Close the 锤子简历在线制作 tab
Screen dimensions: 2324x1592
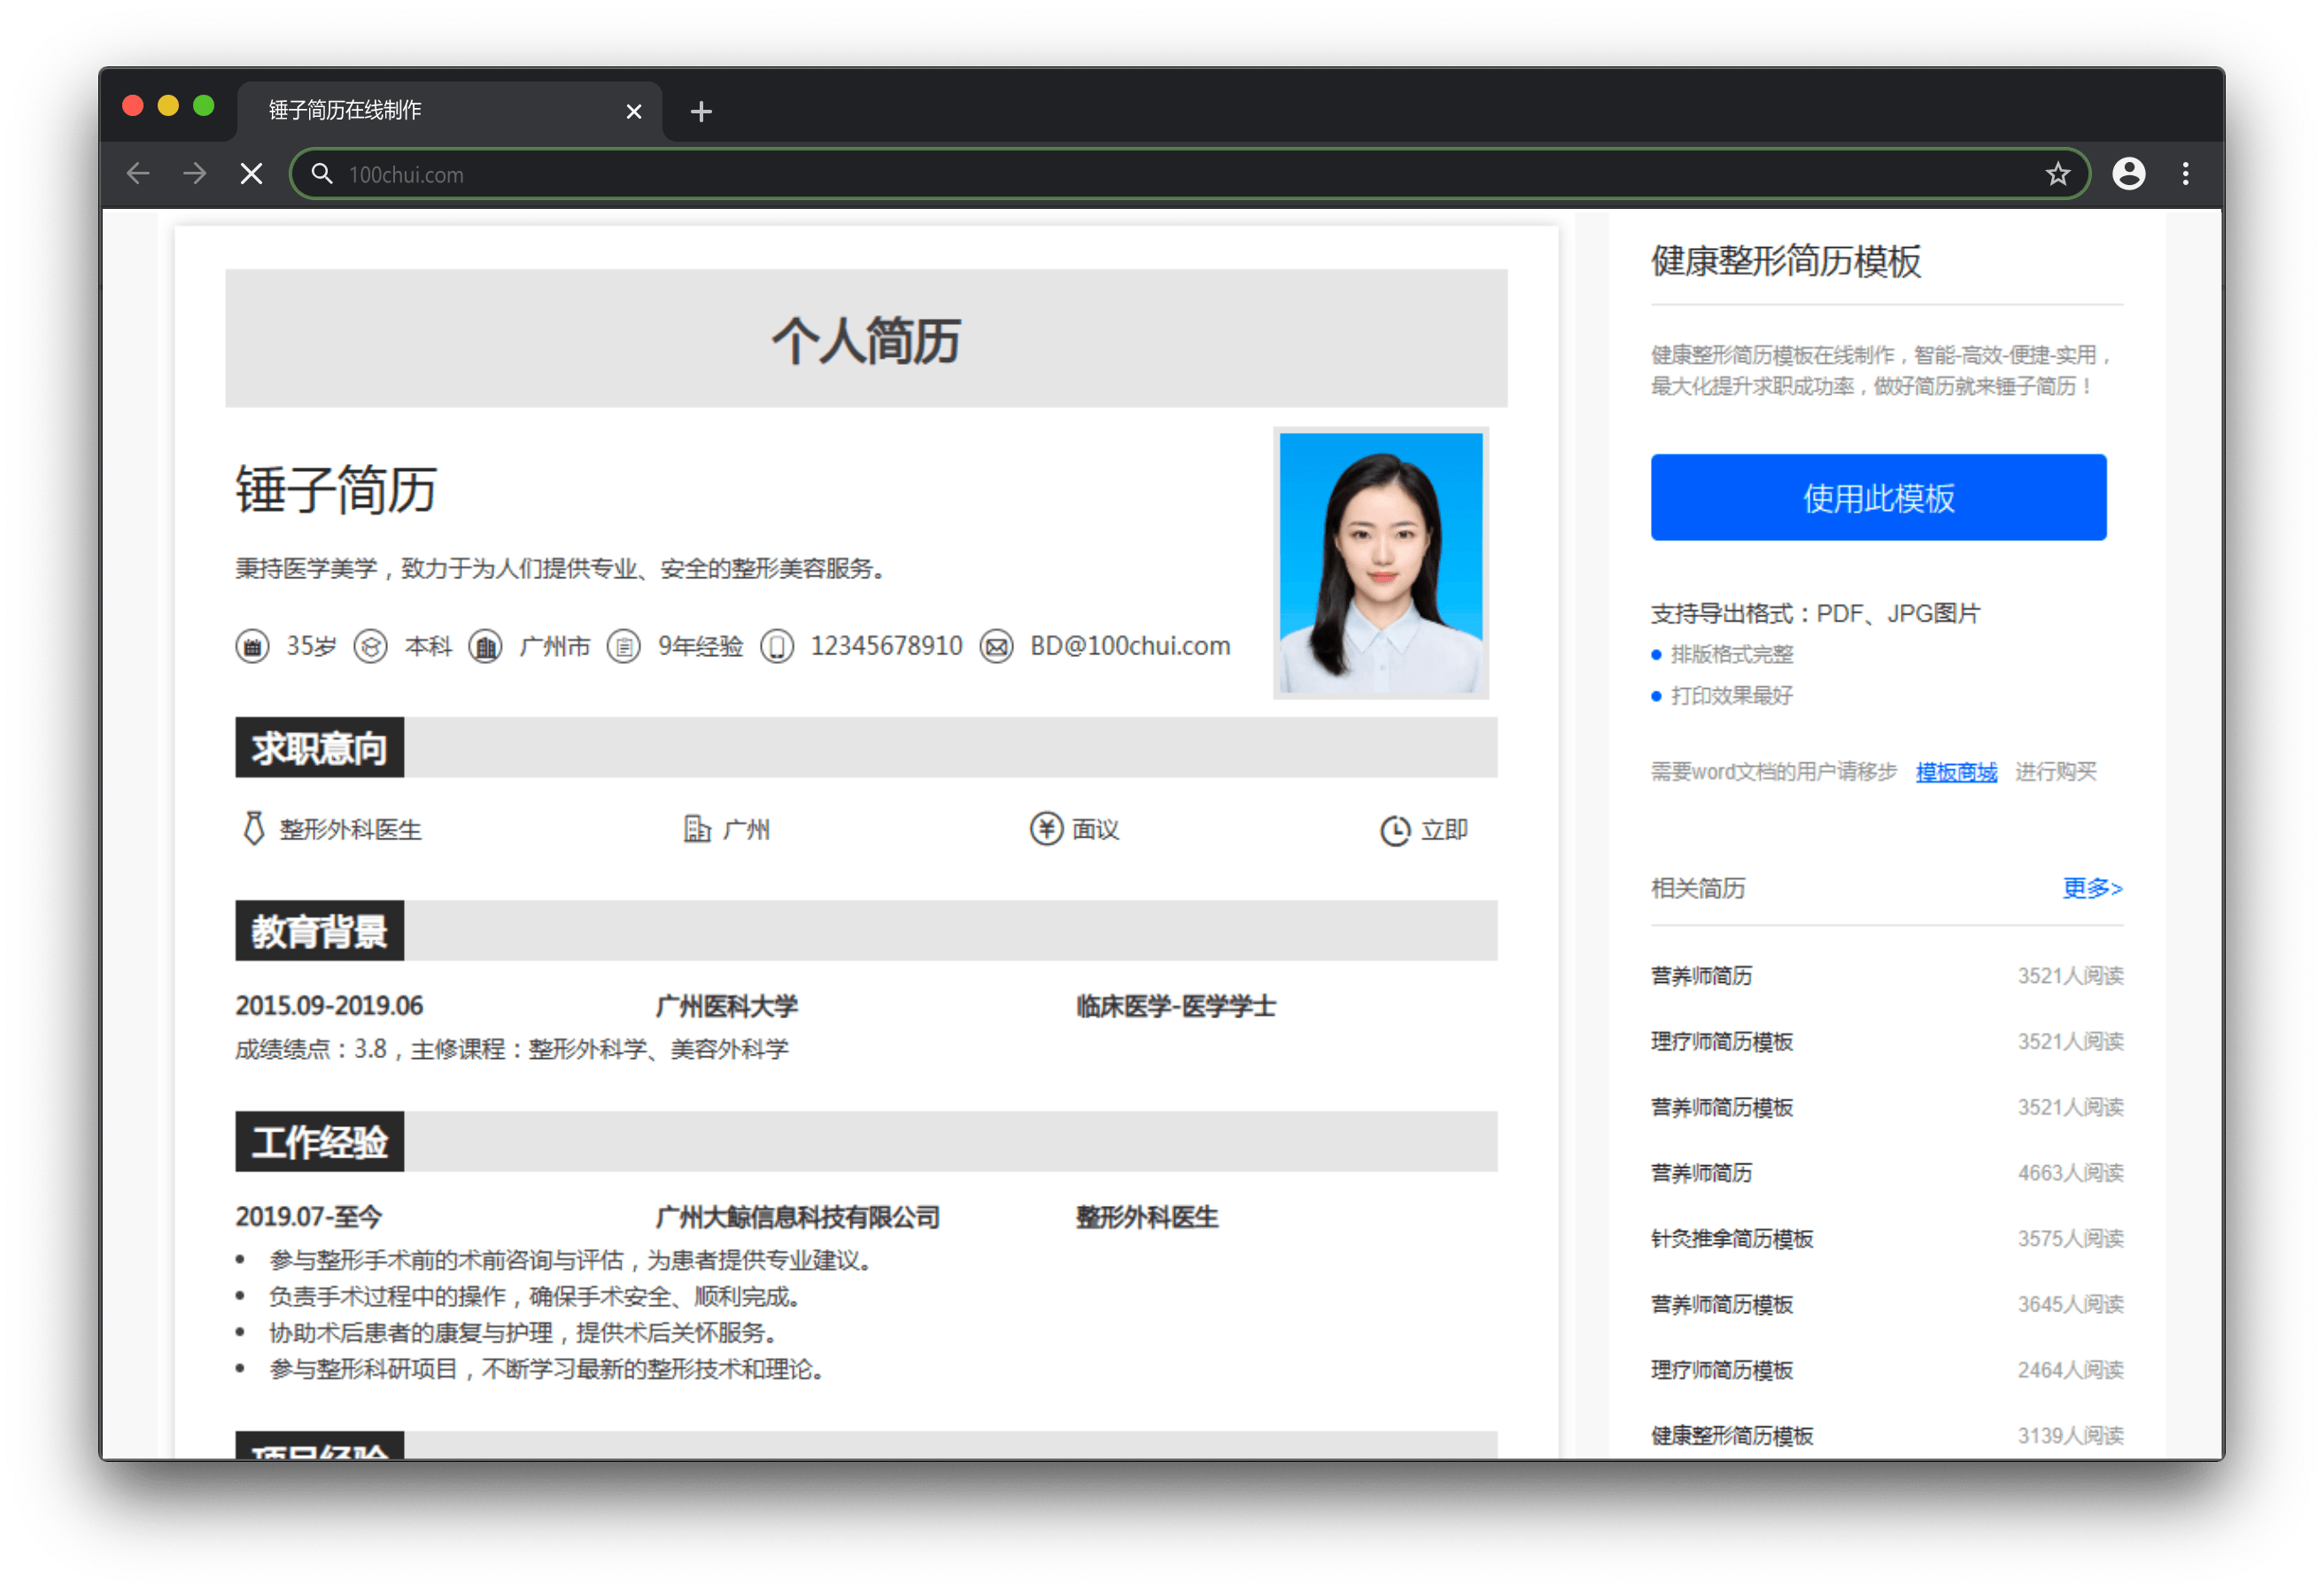click(x=633, y=111)
